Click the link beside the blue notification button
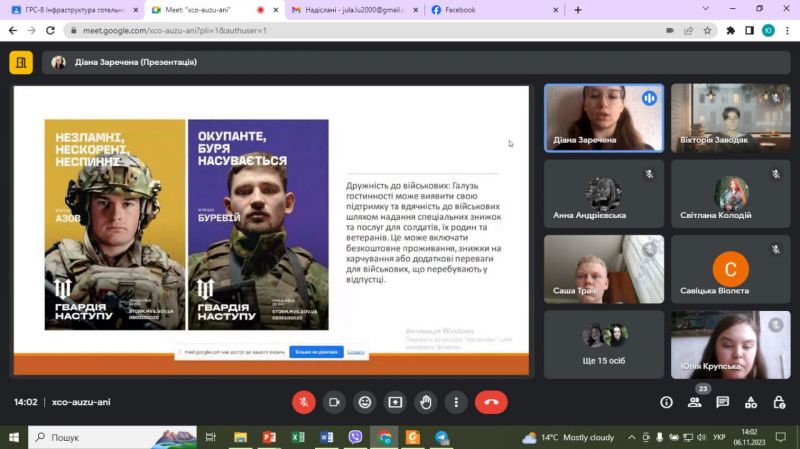 click(x=356, y=352)
